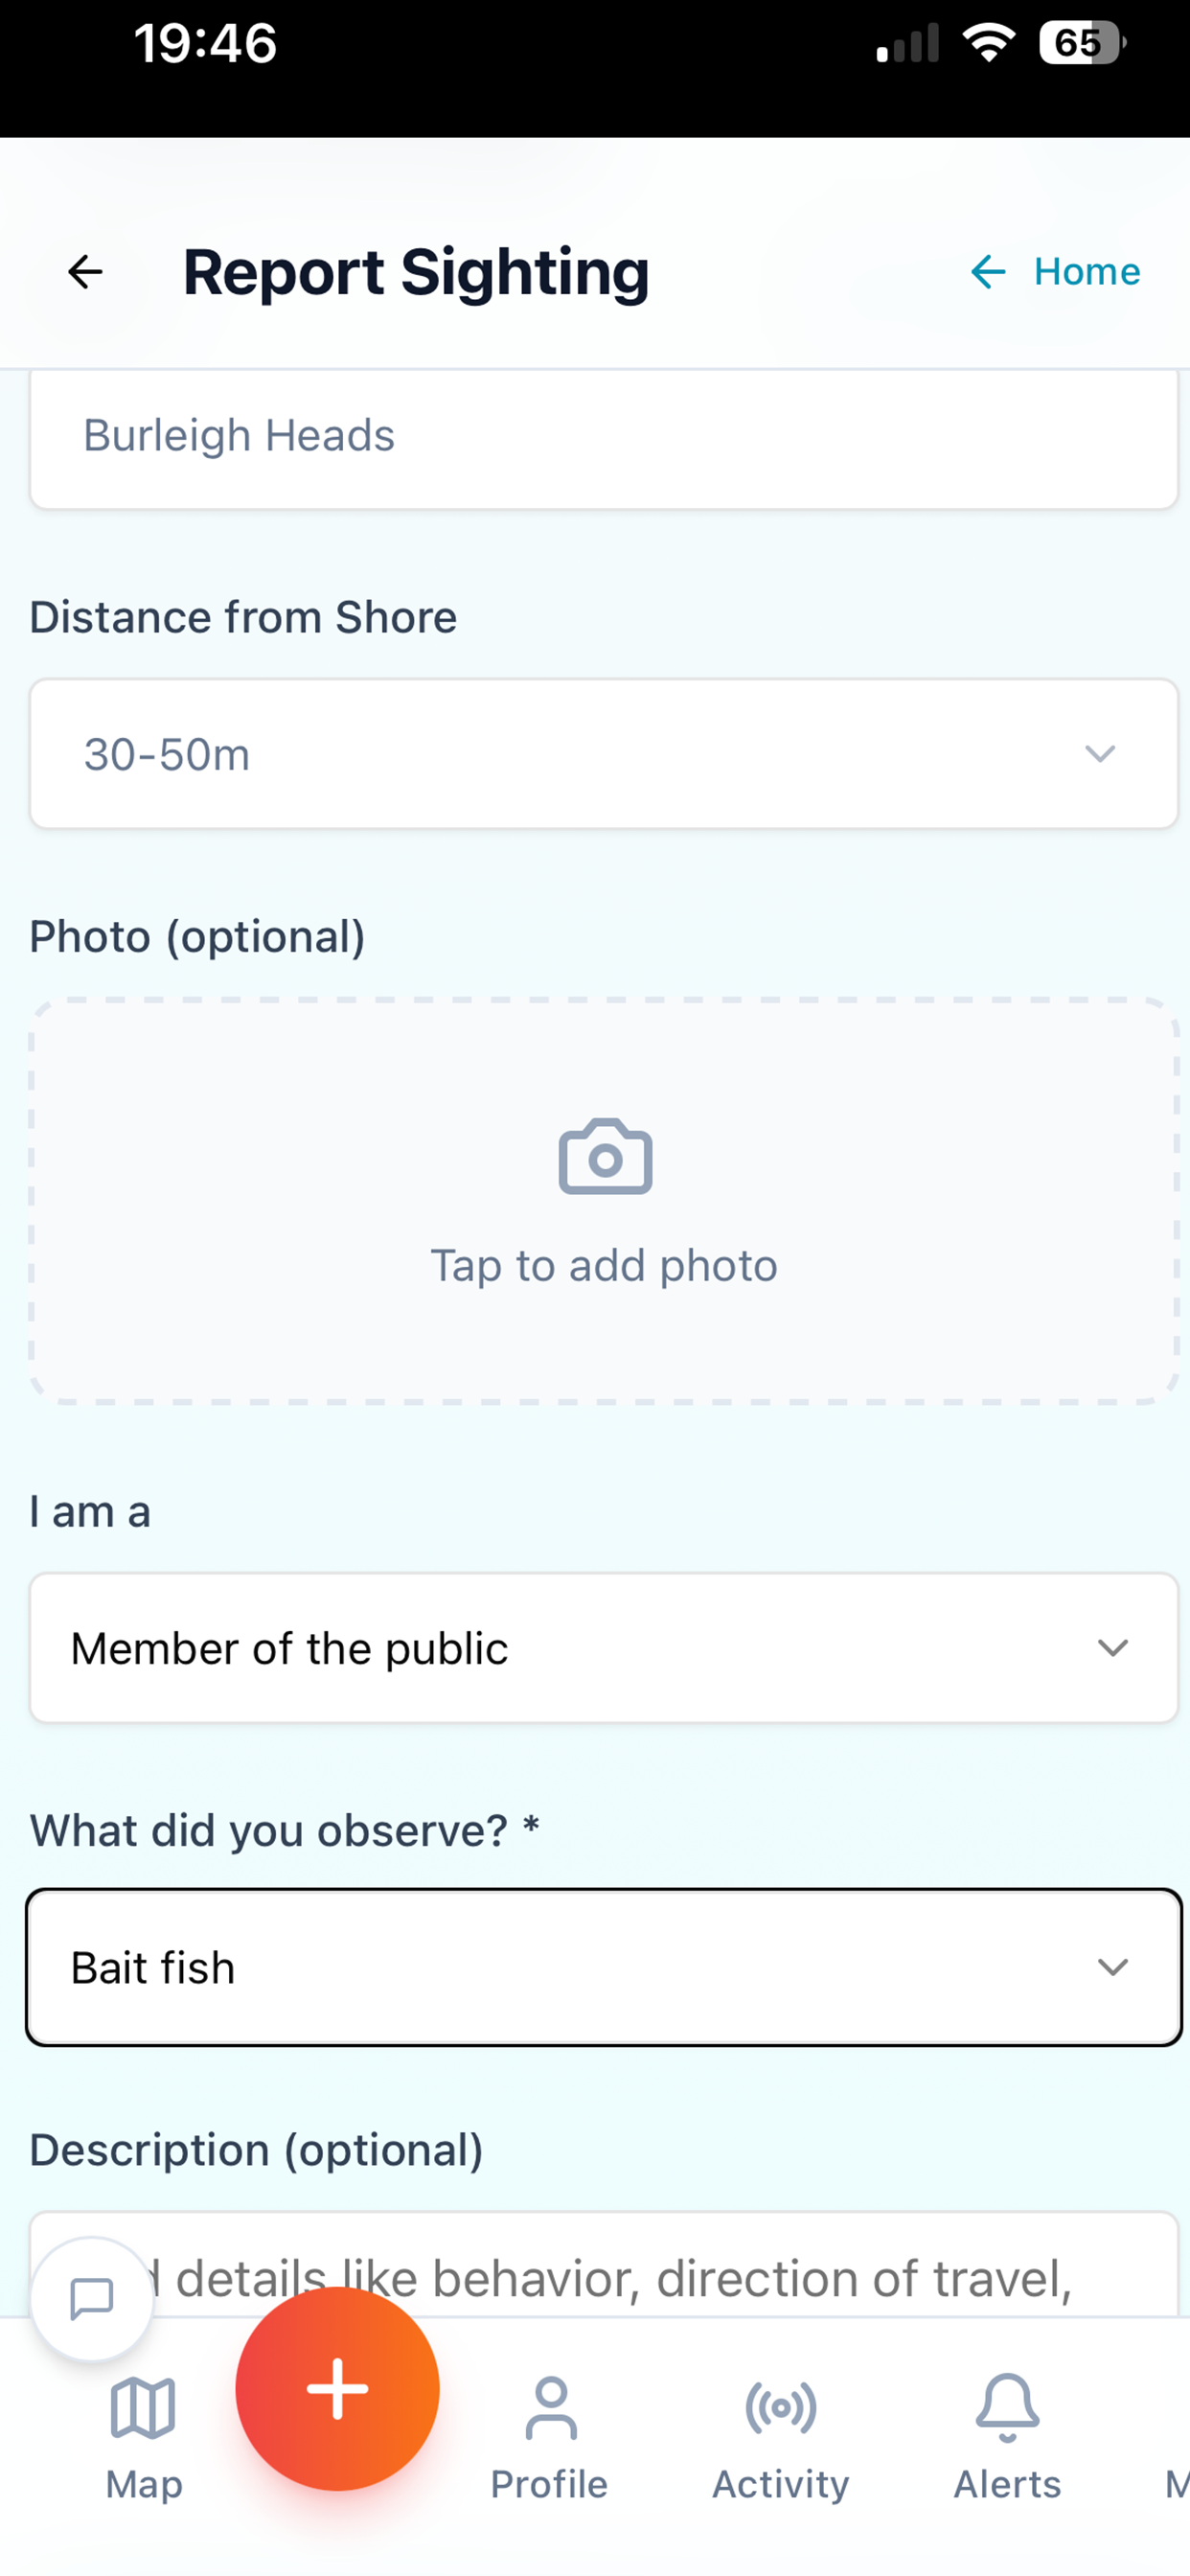Image resolution: width=1190 pixels, height=2576 pixels.
Task: Tap the Wi-Fi icon in status bar
Action: coord(988,43)
